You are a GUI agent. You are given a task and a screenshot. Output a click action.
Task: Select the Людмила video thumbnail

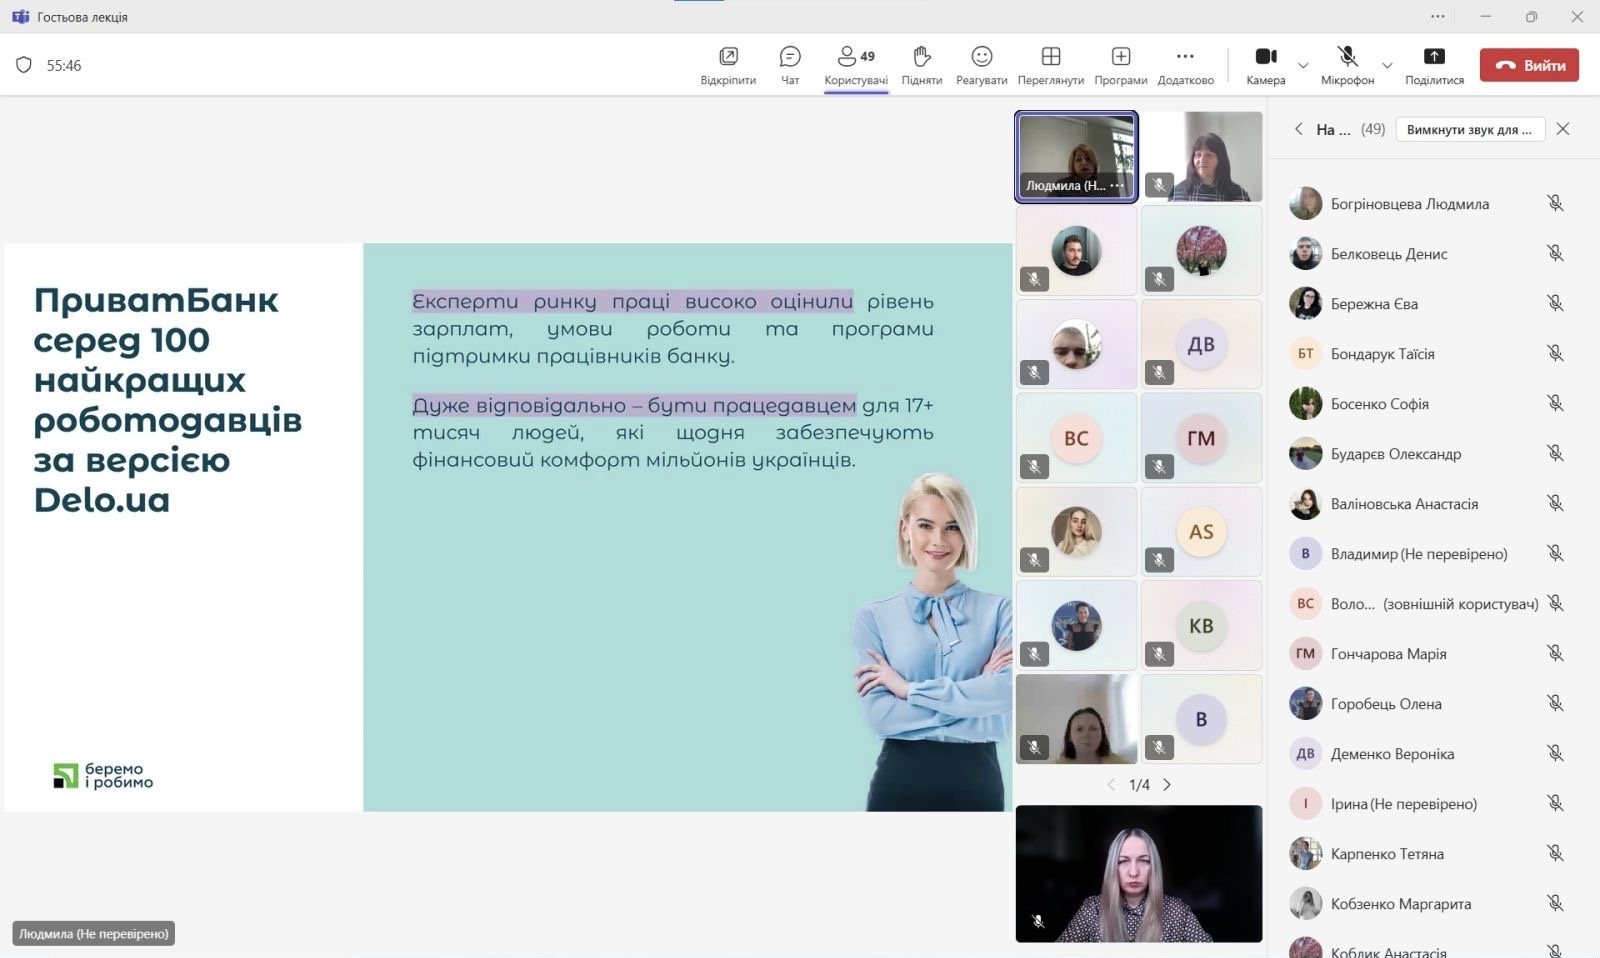point(1076,157)
